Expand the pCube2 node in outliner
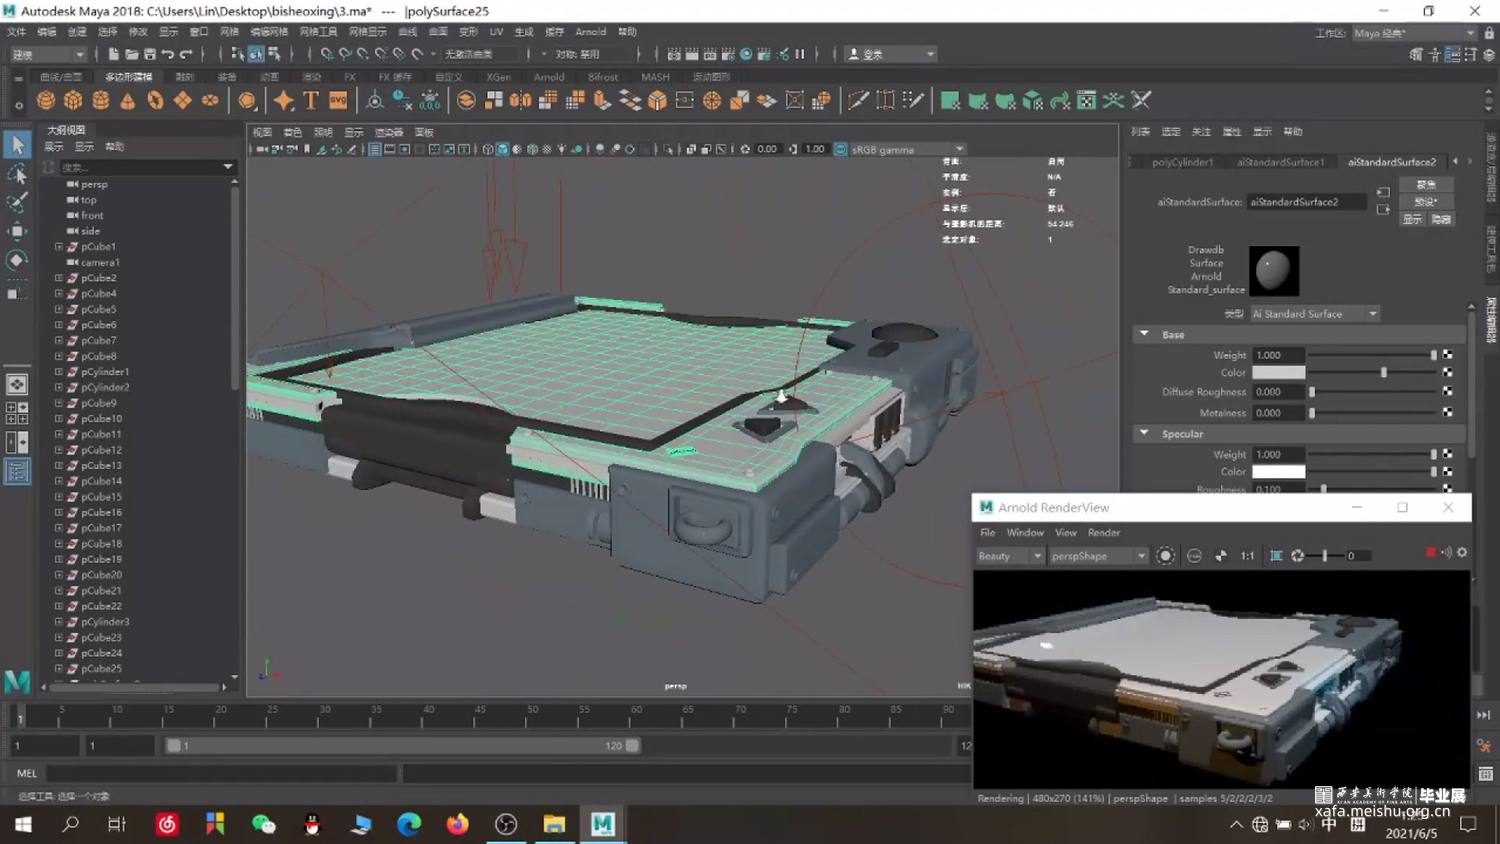1500x844 pixels. (x=59, y=278)
